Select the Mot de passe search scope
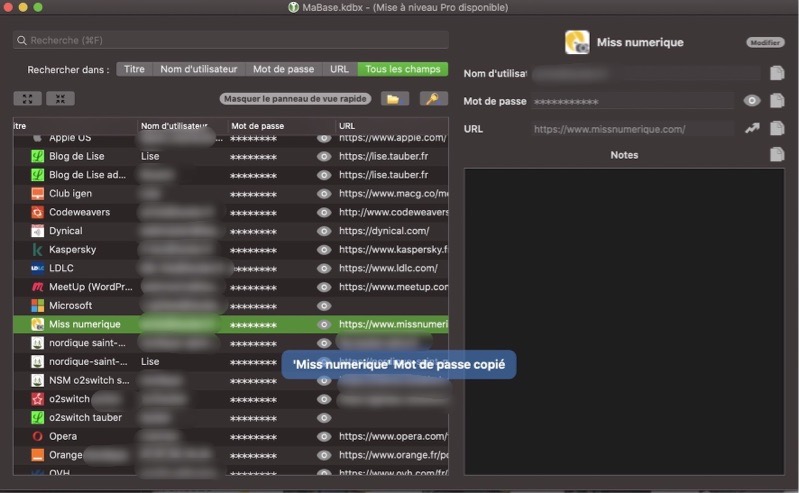799x493 pixels. coord(283,69)
